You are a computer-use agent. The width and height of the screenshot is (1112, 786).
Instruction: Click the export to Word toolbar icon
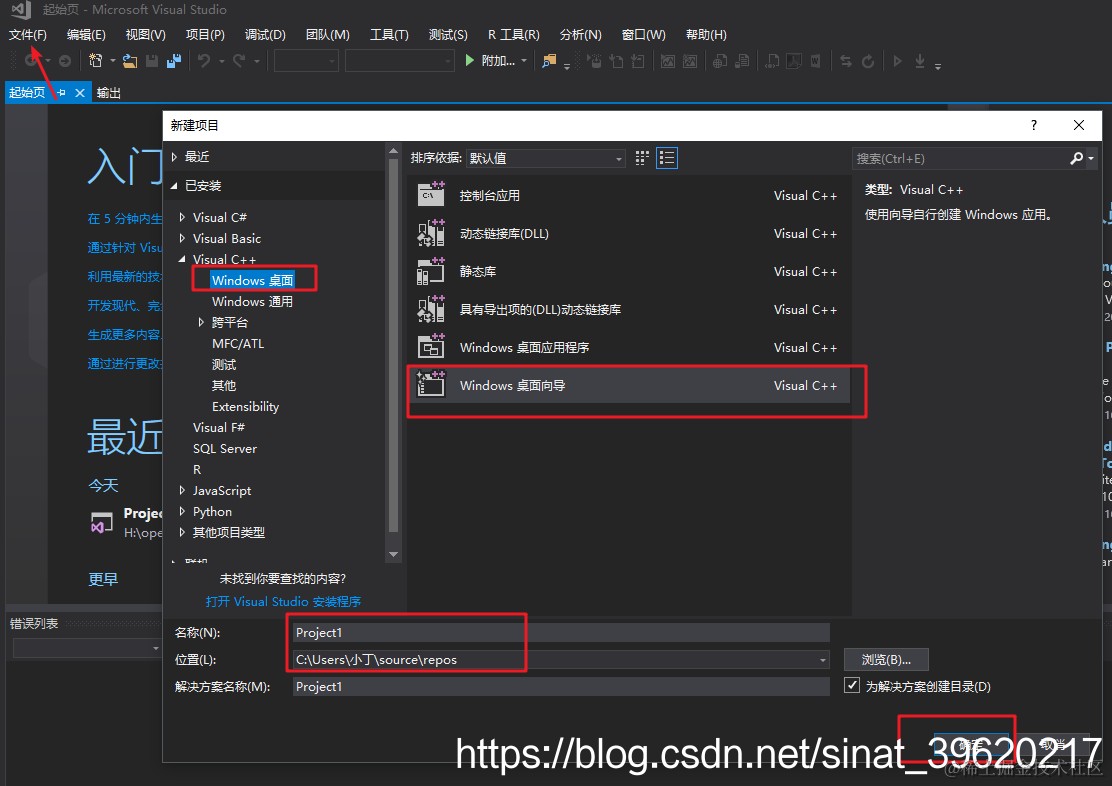coord(816,61)
